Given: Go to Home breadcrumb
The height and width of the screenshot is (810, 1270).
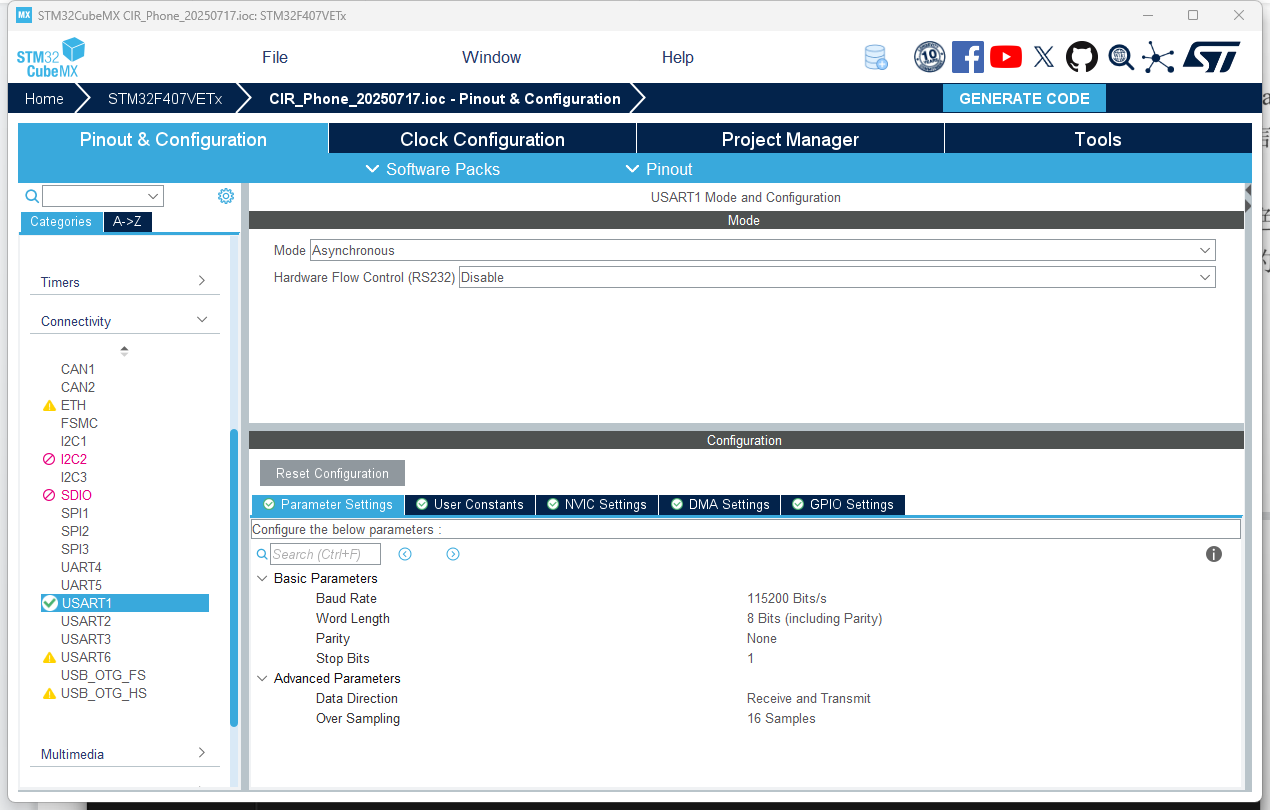Looking at the screenshot, I should point(44,99).
